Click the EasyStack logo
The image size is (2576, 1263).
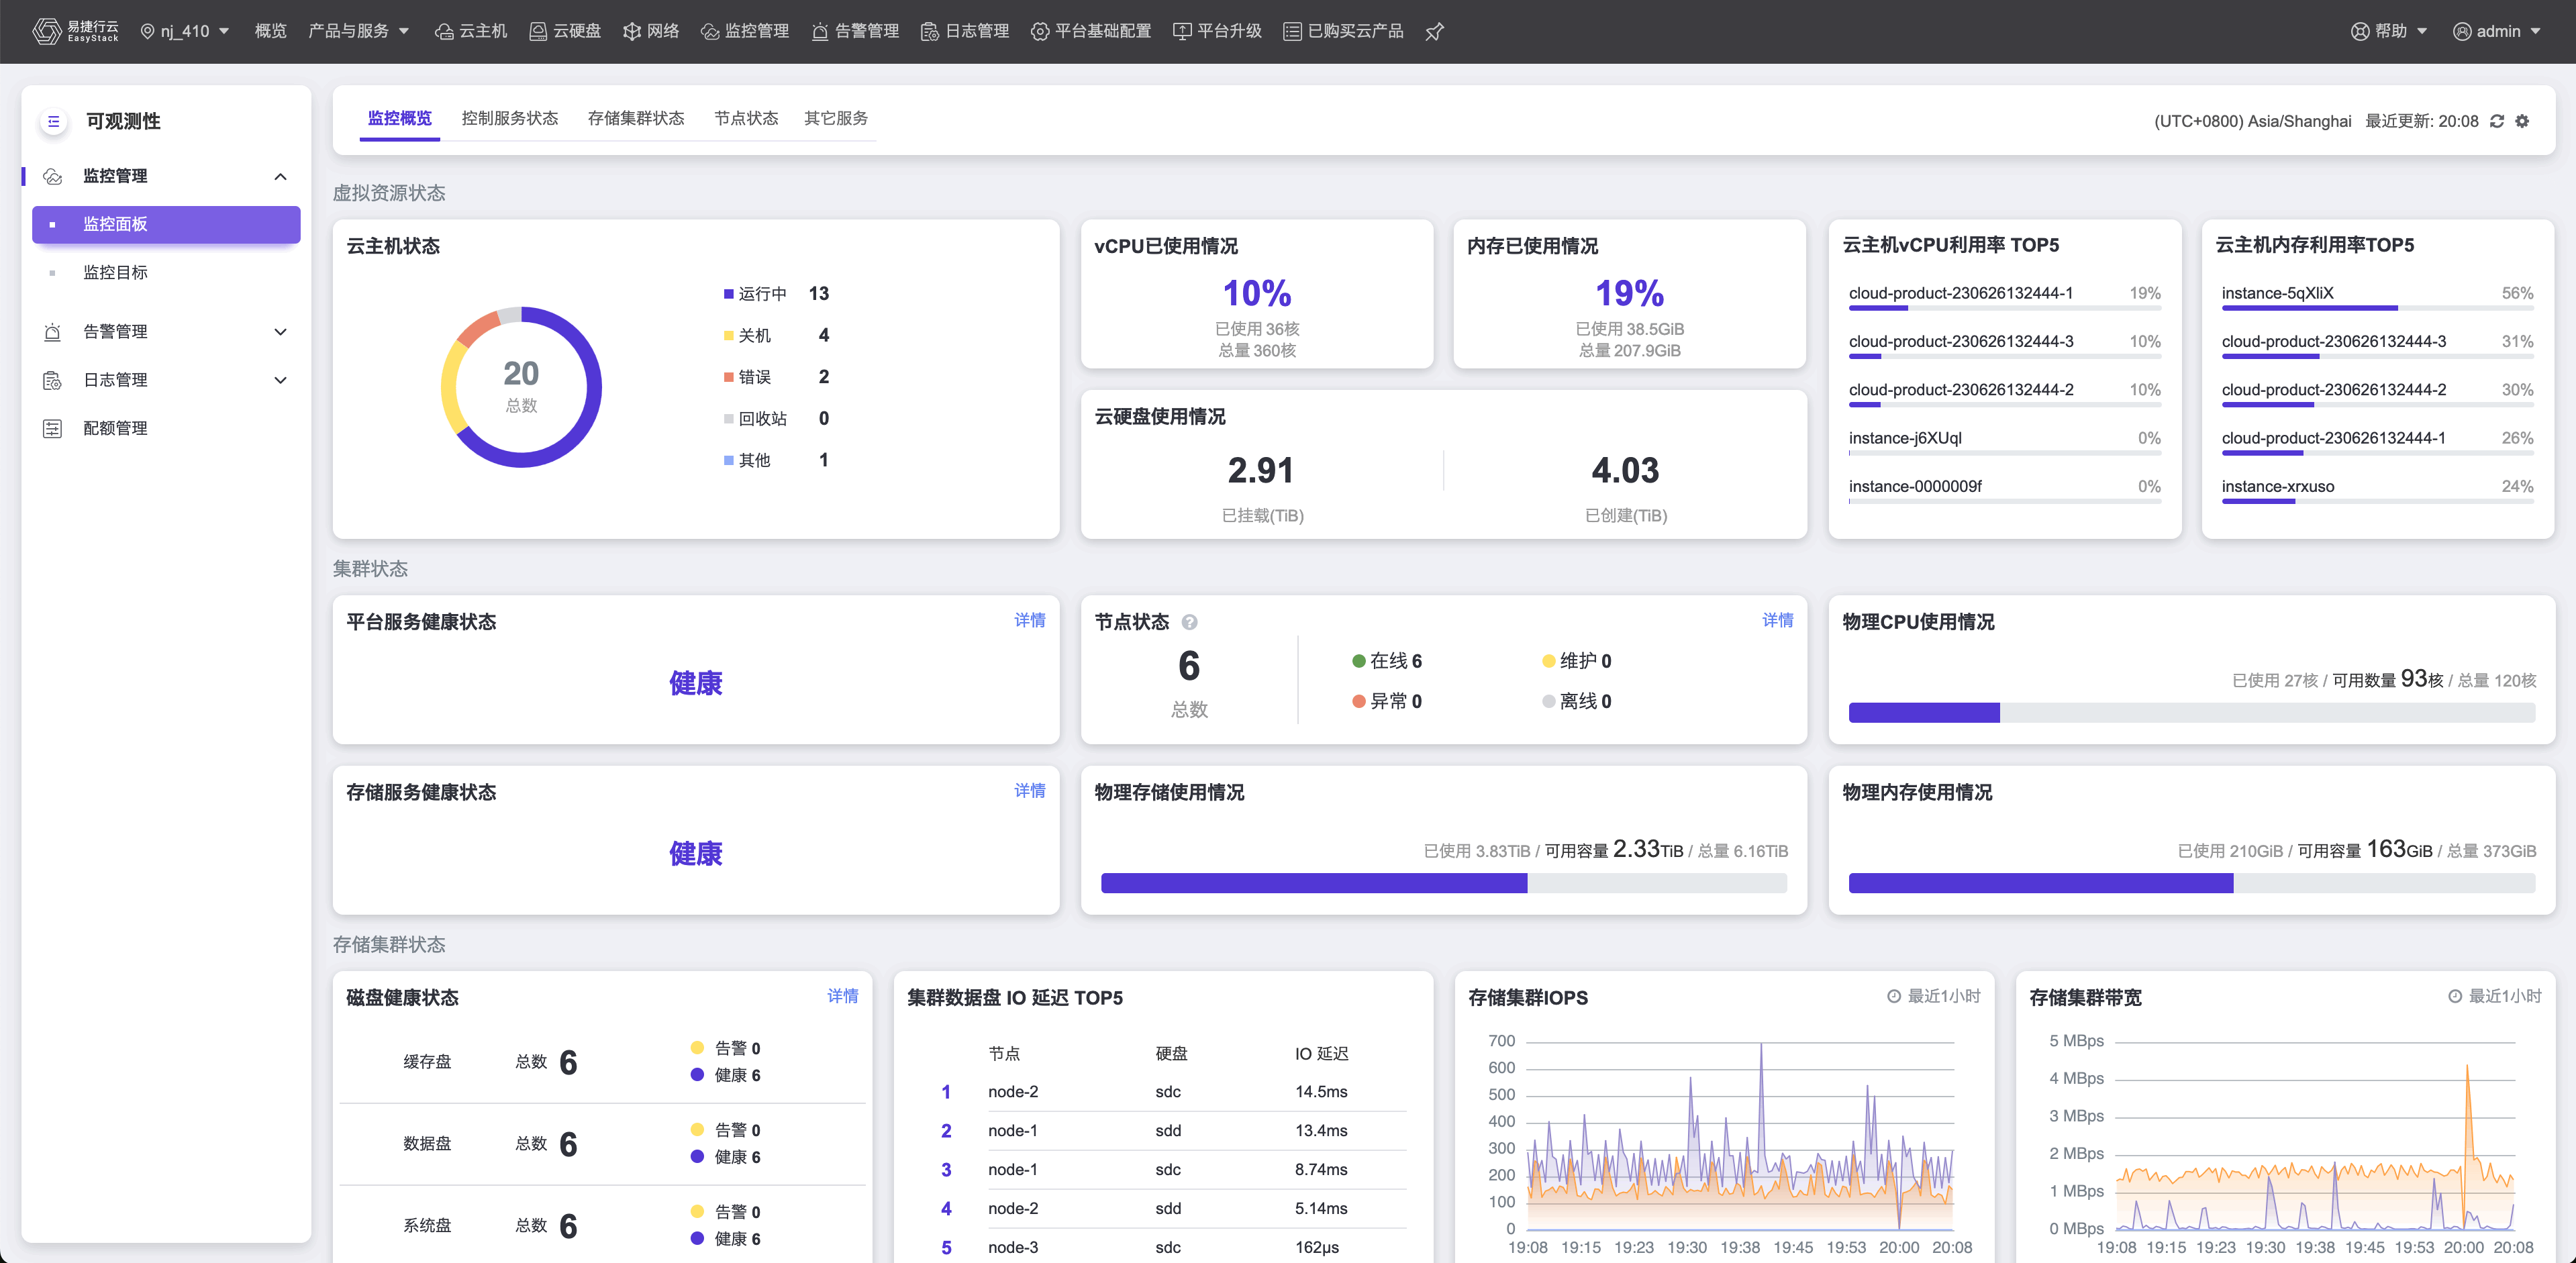click(75, 32)
